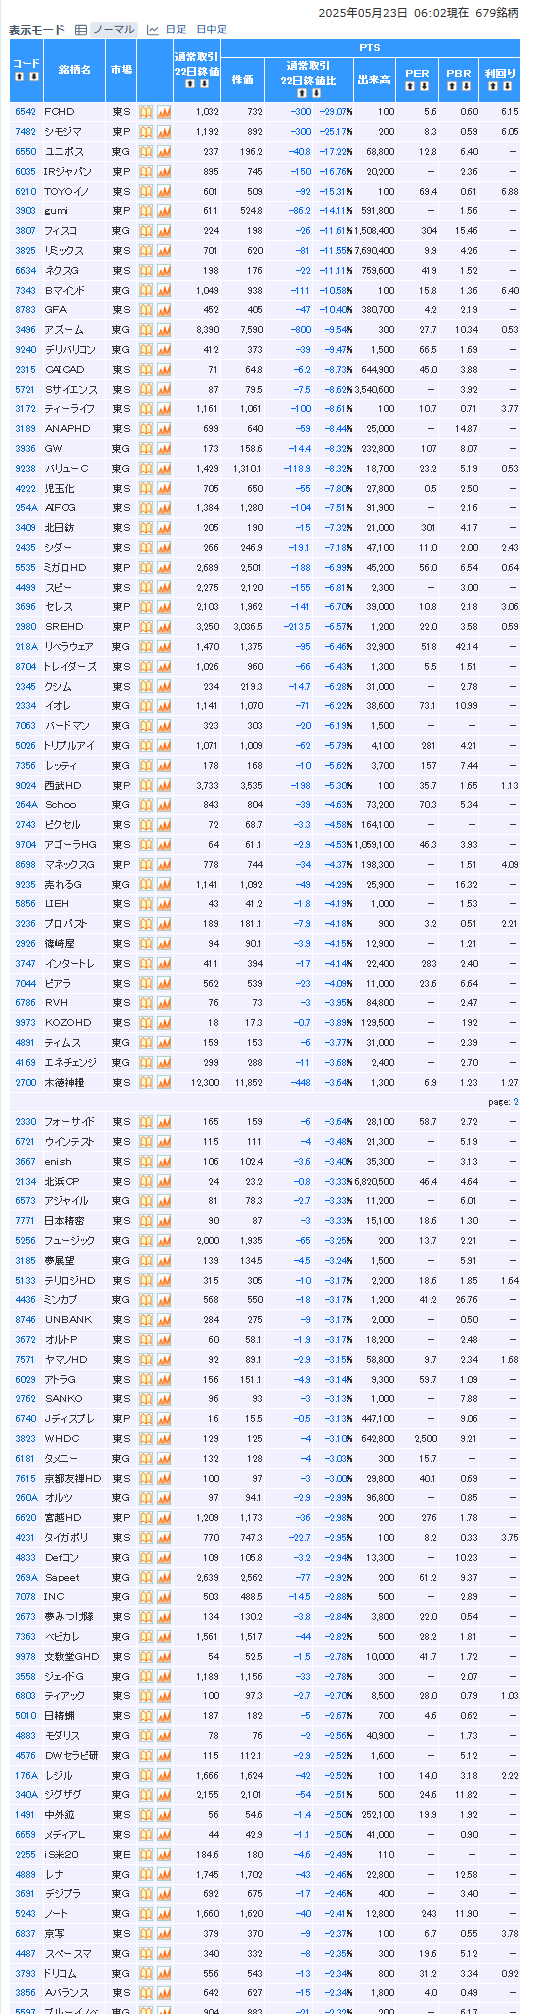Sort PER column descending
Image resolution: width=536 pixels, height=2014 pixels.
pos(424,86)
